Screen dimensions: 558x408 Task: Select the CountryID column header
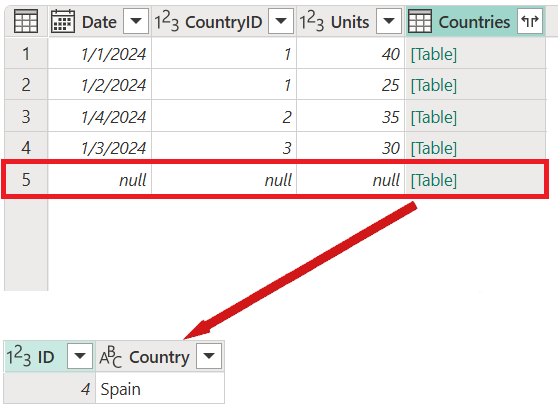click(224, 21)
